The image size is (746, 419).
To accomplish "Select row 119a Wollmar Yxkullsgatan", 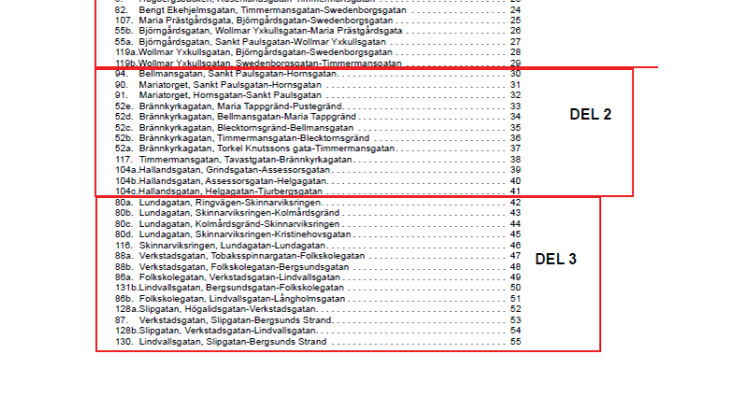I will point(318,52).
